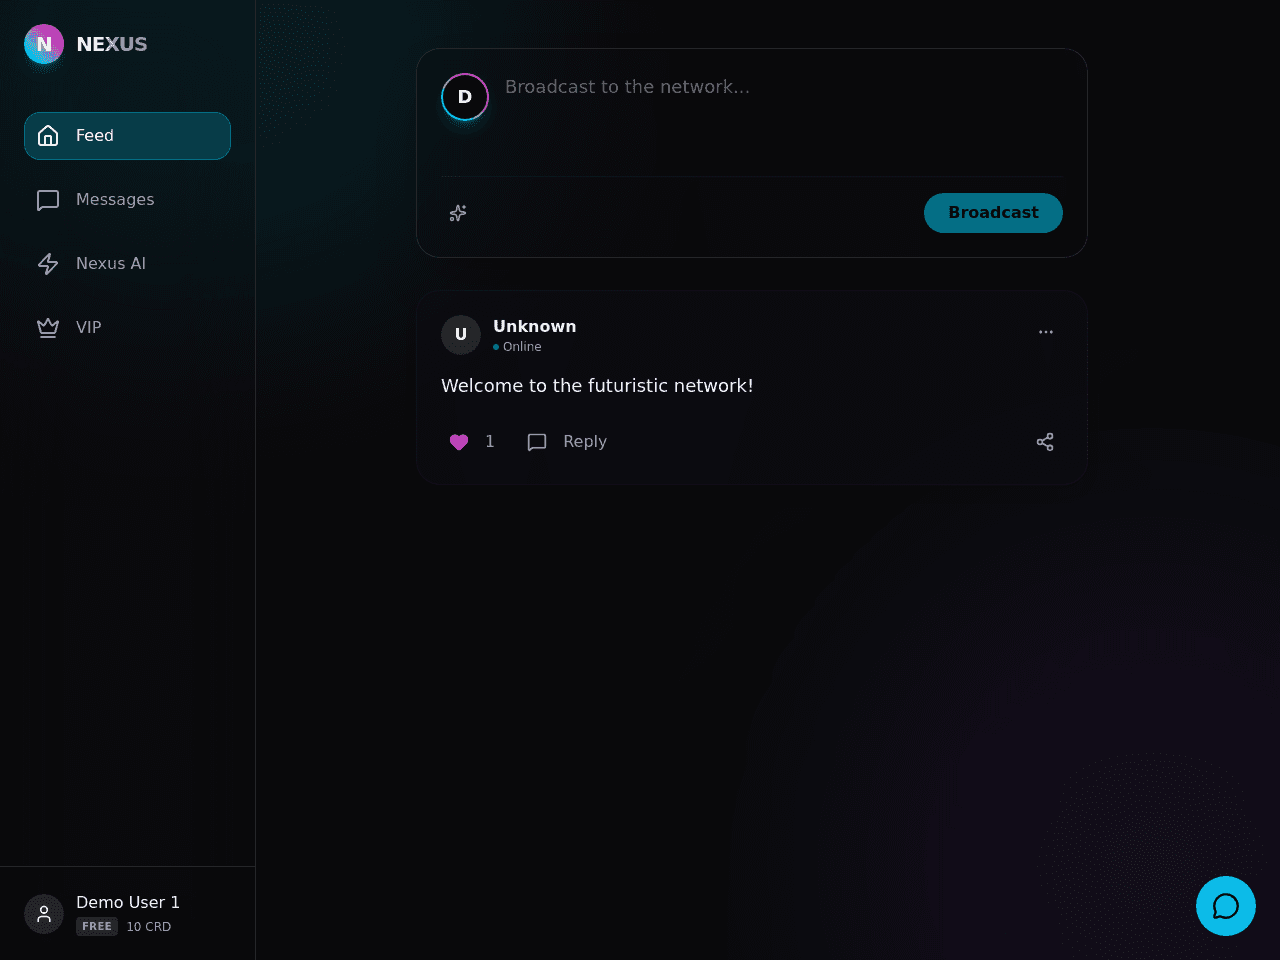The image size is (1280, 960).
Task: Open the floating chat bubble button
Action: point(1226,906)
